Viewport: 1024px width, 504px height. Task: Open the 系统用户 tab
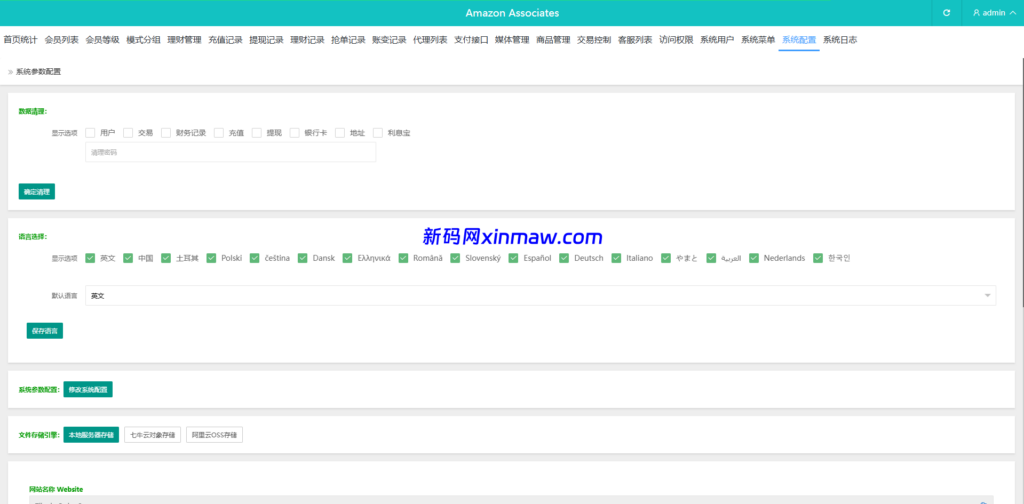pos(717,40)
